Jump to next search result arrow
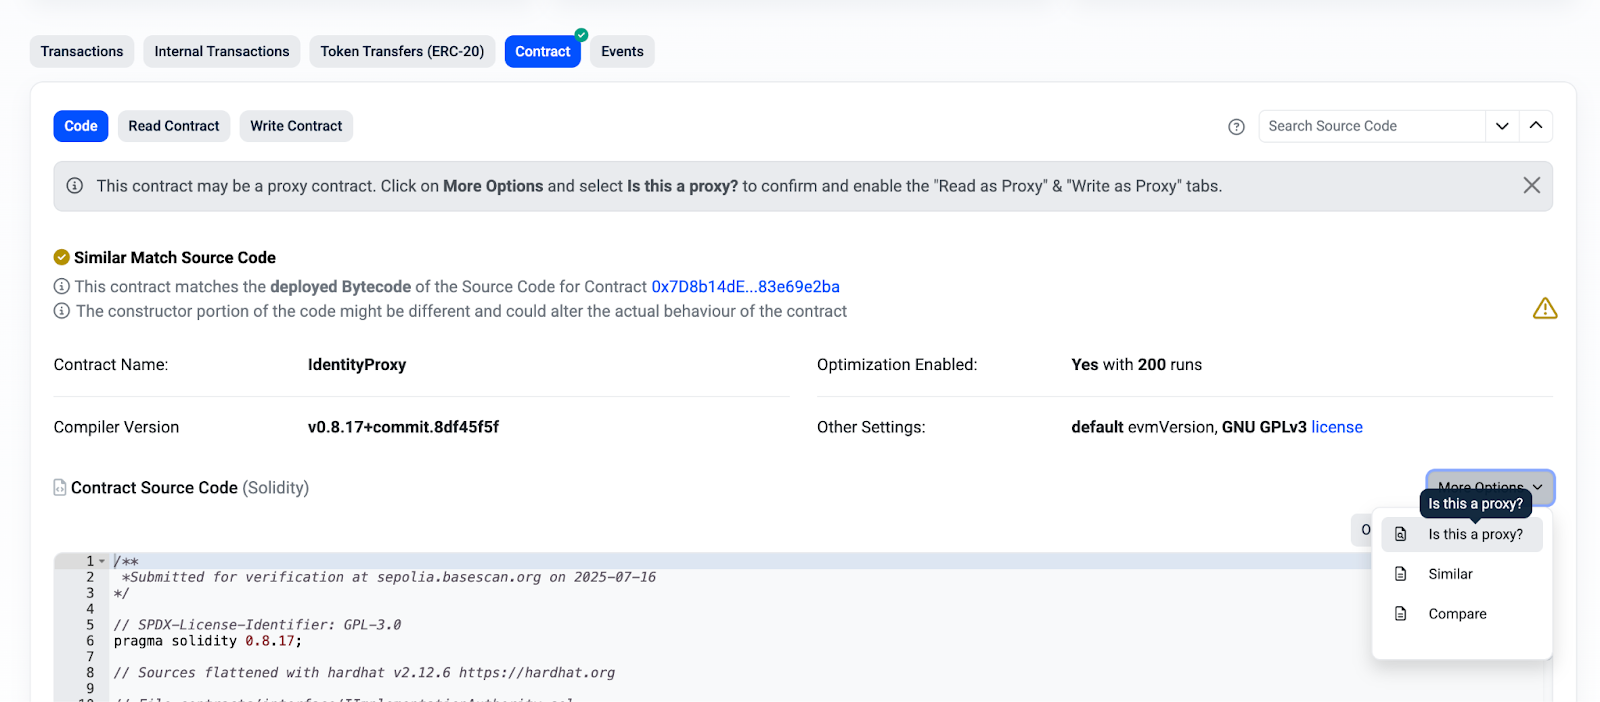Viewport: 1600px width, 702px height. coord(1502,126)
